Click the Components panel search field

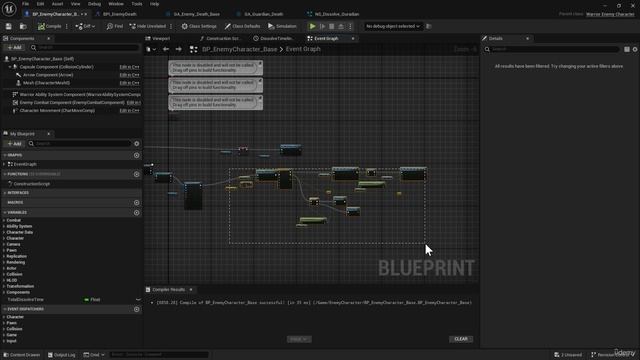[x=85, y=48]
